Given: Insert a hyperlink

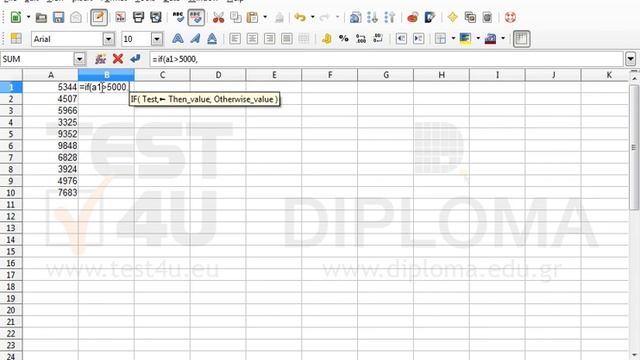Looking at the screenshot, I should pos(356,18).
